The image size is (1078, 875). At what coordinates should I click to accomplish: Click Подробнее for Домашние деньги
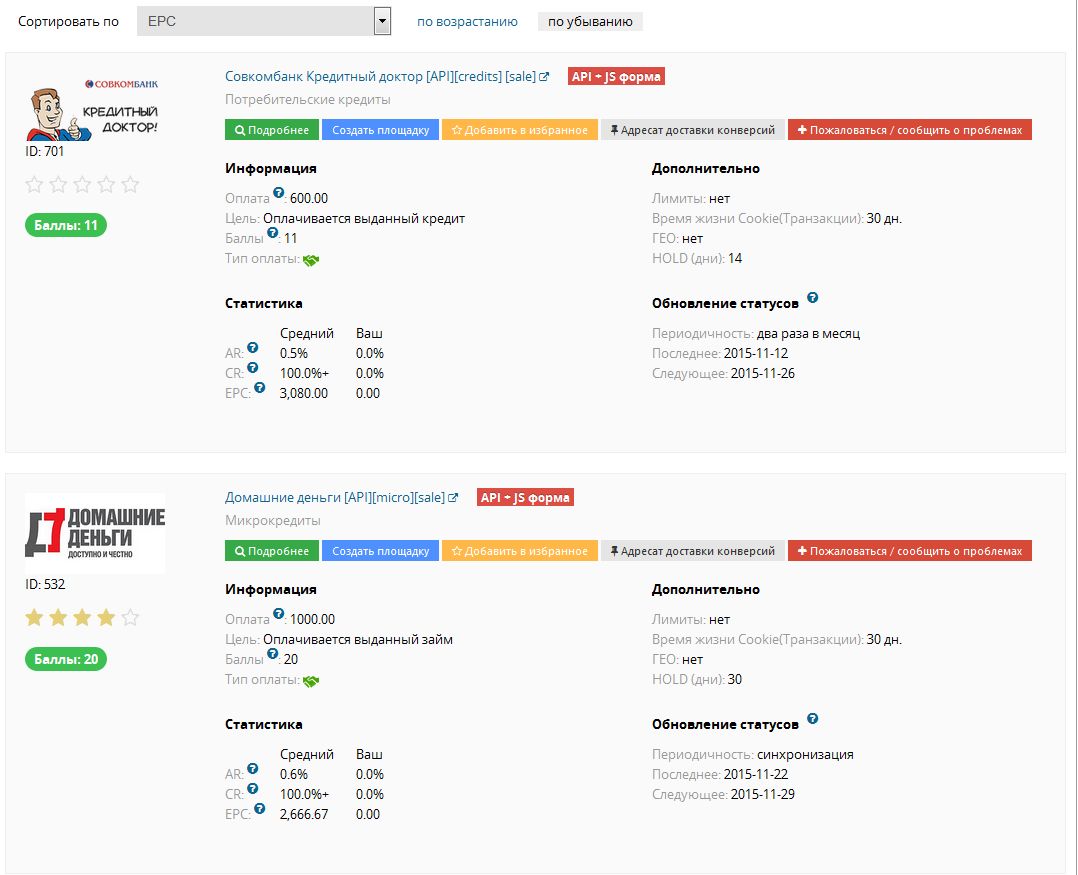pyautogui.click(x=272, y=551)
